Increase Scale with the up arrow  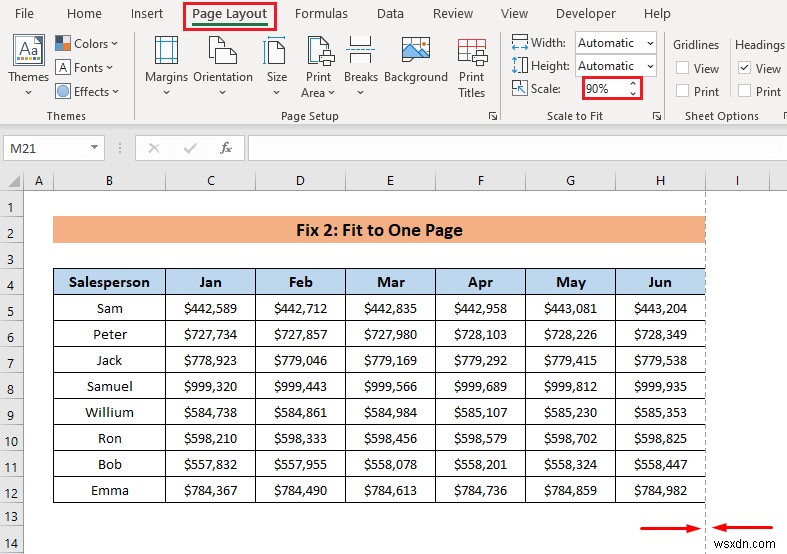click(632, 84)
